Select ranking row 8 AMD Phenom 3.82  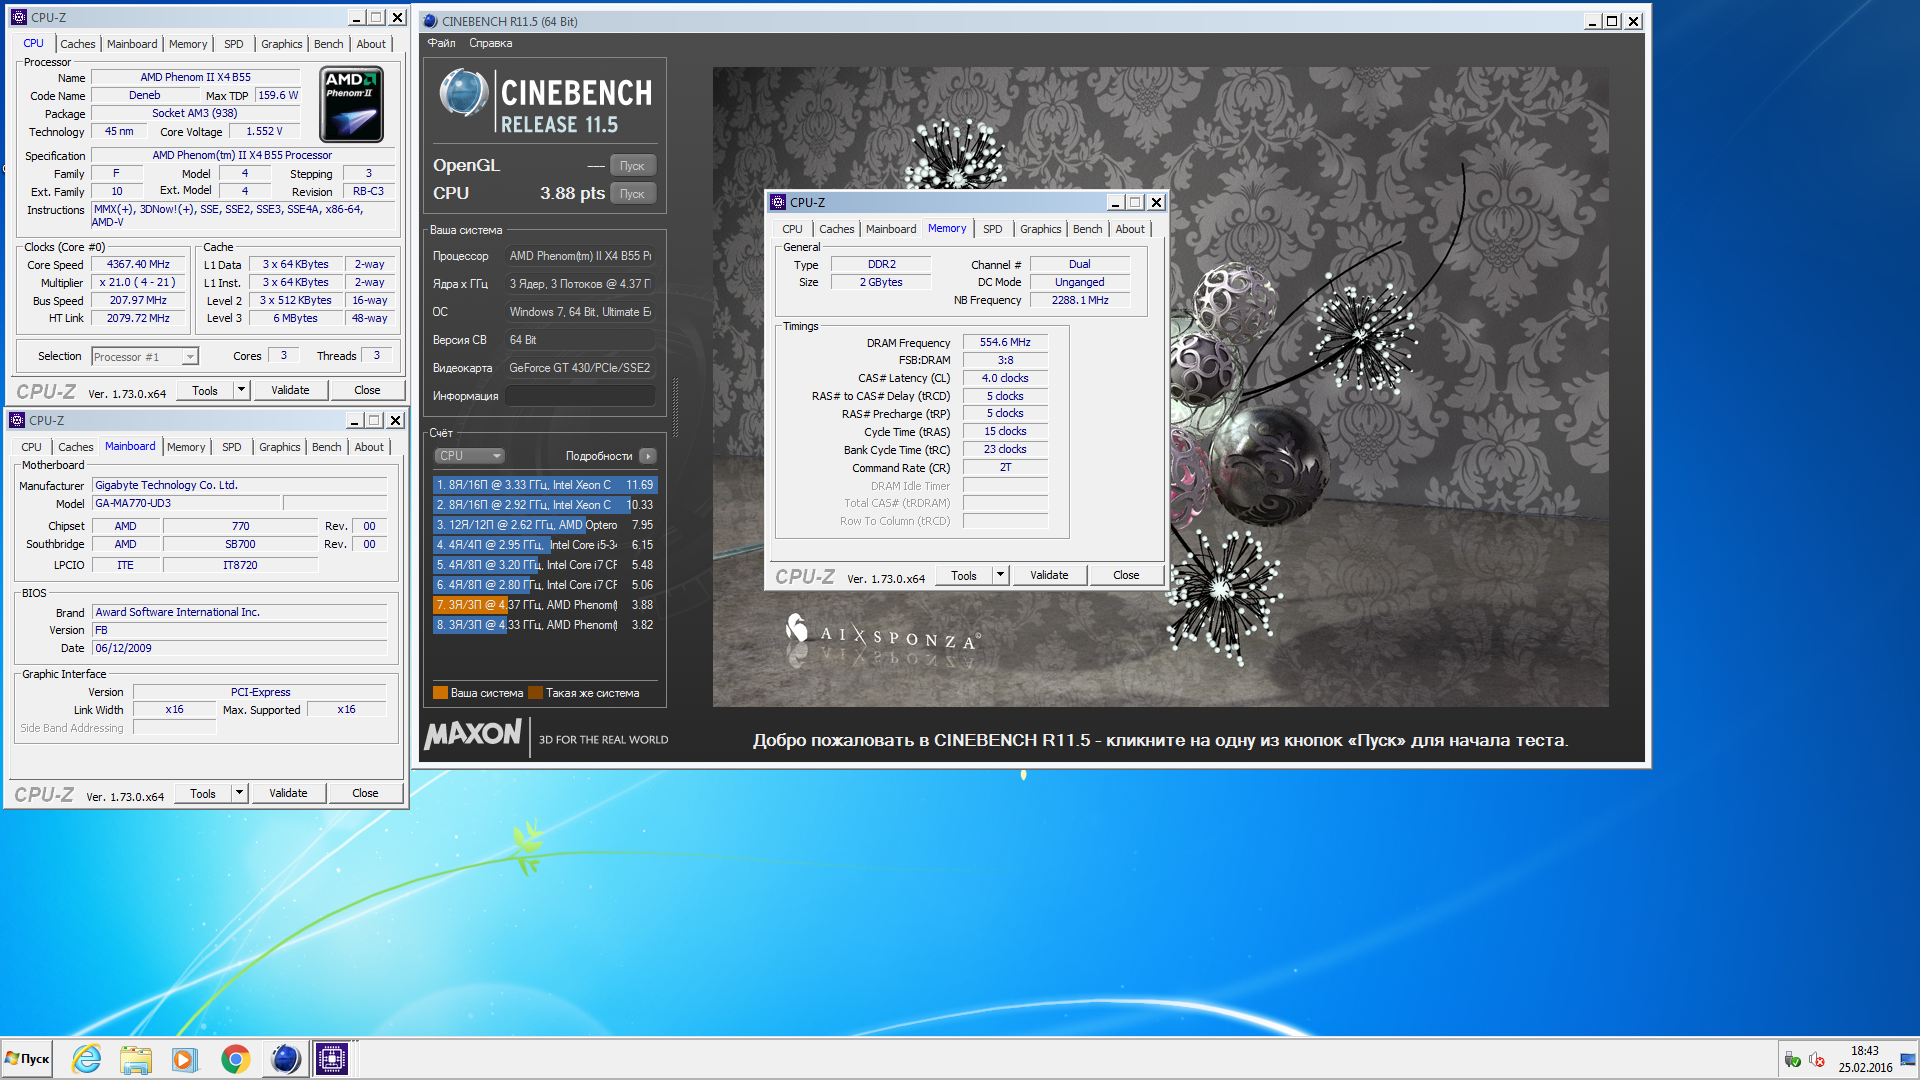pos(545,625)
